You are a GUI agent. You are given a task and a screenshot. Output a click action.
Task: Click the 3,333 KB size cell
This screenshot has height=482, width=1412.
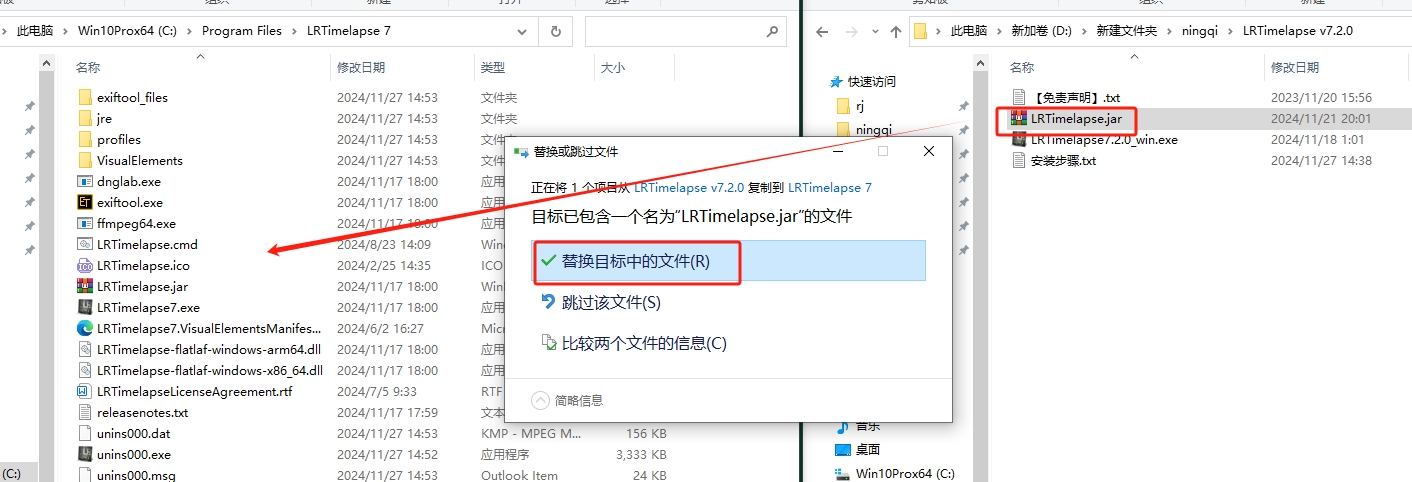click(x=642, y=454)
